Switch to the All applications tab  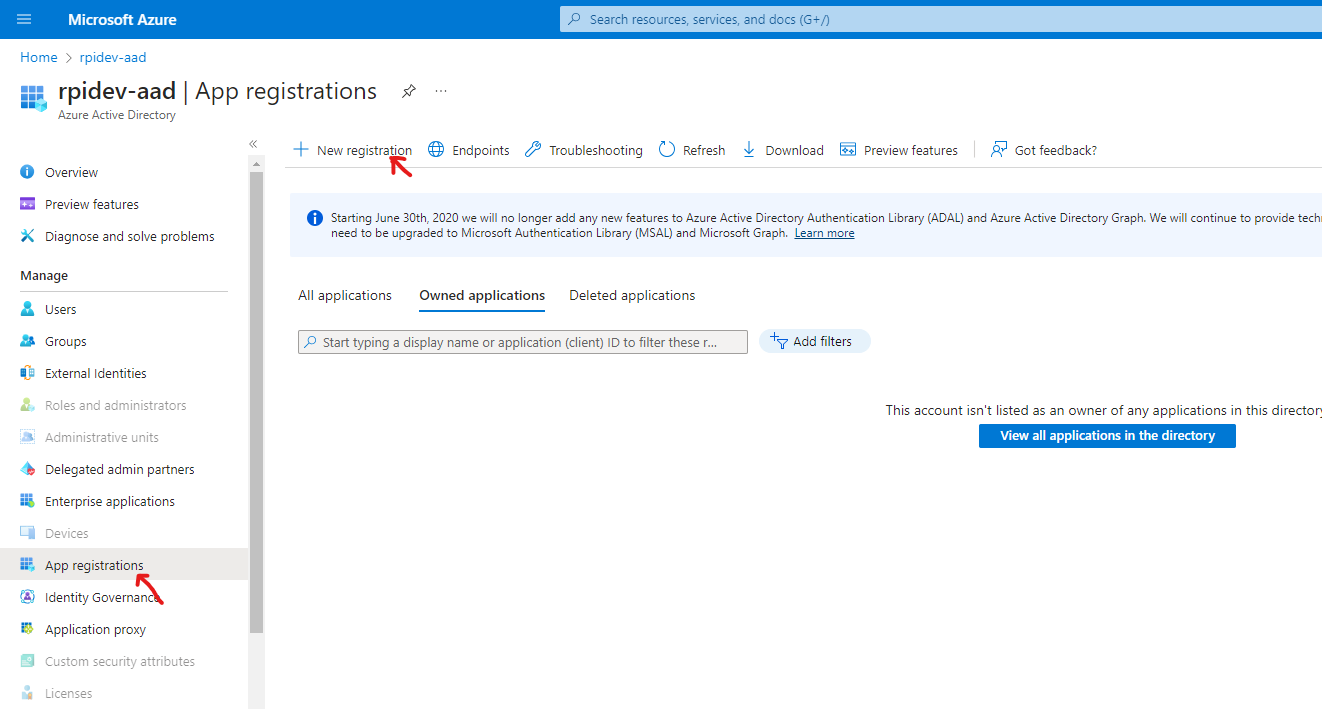pos(345,295)
